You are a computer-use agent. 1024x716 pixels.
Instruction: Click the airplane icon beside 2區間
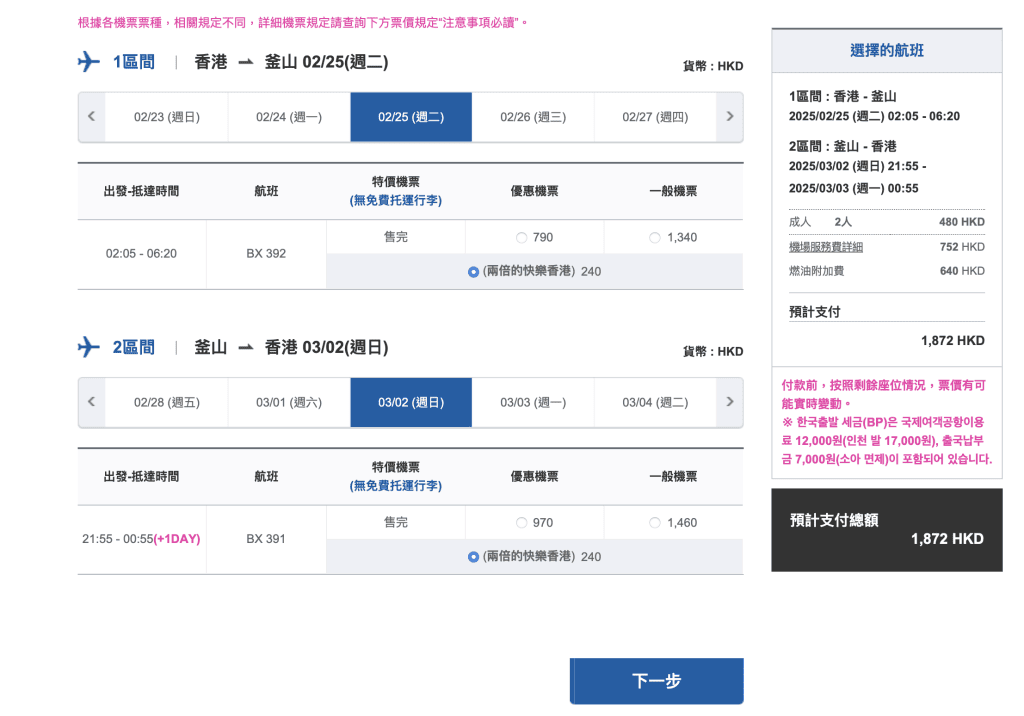(x=89, y=347)
